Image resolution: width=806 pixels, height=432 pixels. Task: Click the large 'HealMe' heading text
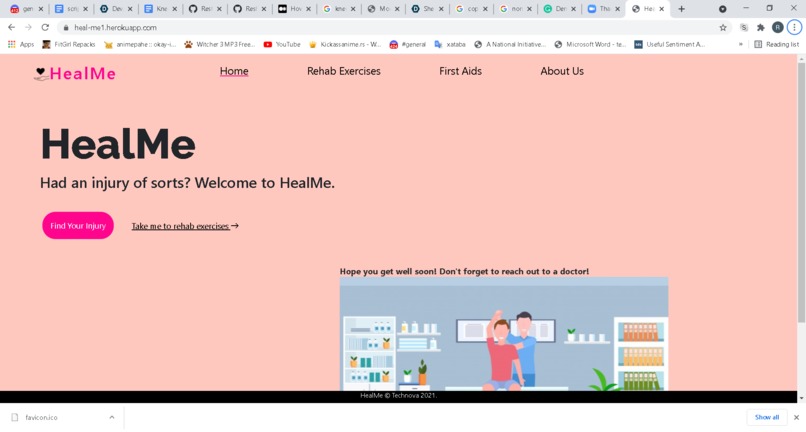point(118,143)
